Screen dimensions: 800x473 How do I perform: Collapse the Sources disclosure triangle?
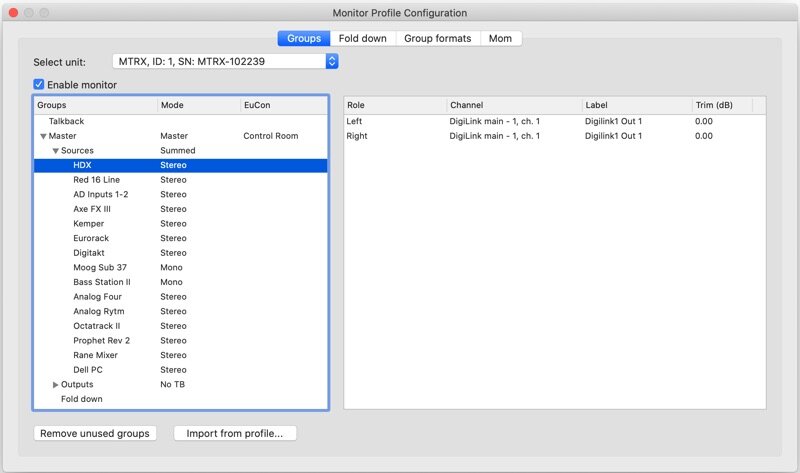pyautogui.click(x=56, y=151)
